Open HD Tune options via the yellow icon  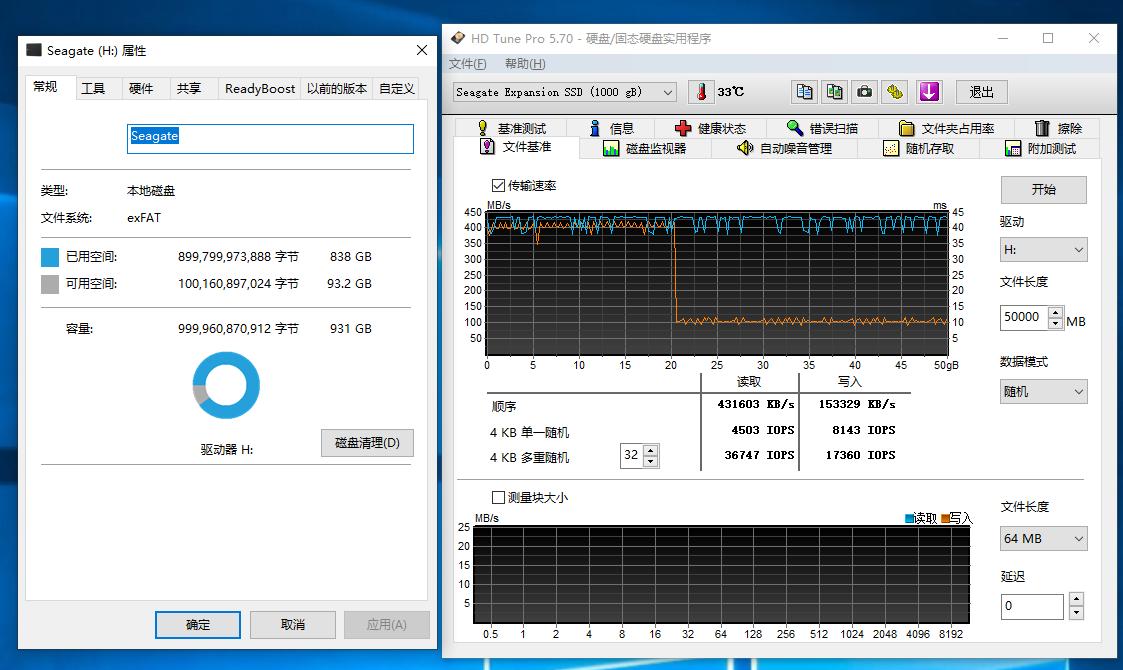pyautogui.click(x=894, y=91)
